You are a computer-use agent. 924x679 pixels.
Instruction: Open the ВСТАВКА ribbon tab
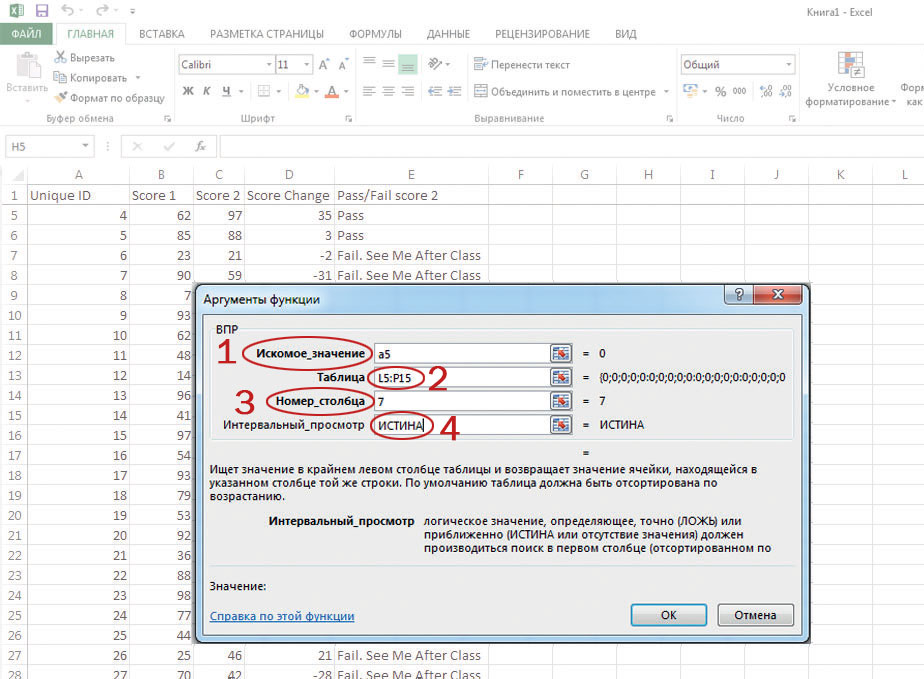click(161, 34)
